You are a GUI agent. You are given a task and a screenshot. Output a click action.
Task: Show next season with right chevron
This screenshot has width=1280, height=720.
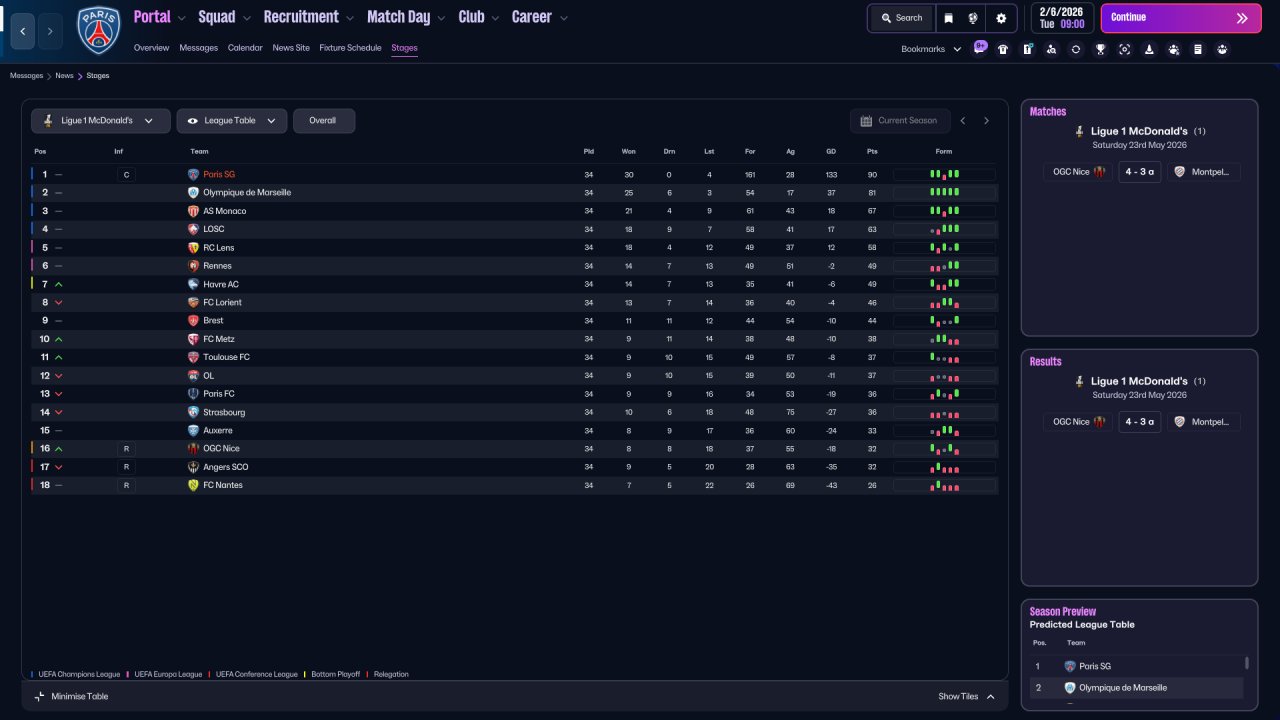pos(986,121)
